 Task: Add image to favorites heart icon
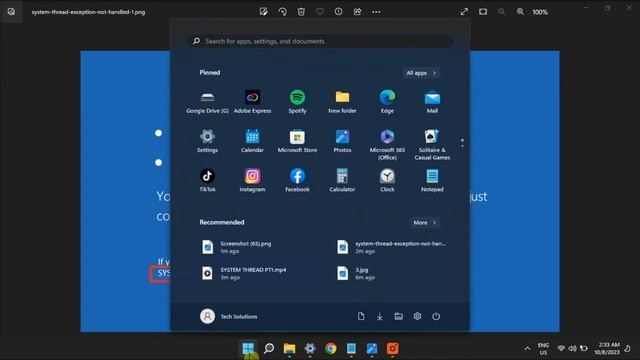pyautogui.click(x=320, y=12)
